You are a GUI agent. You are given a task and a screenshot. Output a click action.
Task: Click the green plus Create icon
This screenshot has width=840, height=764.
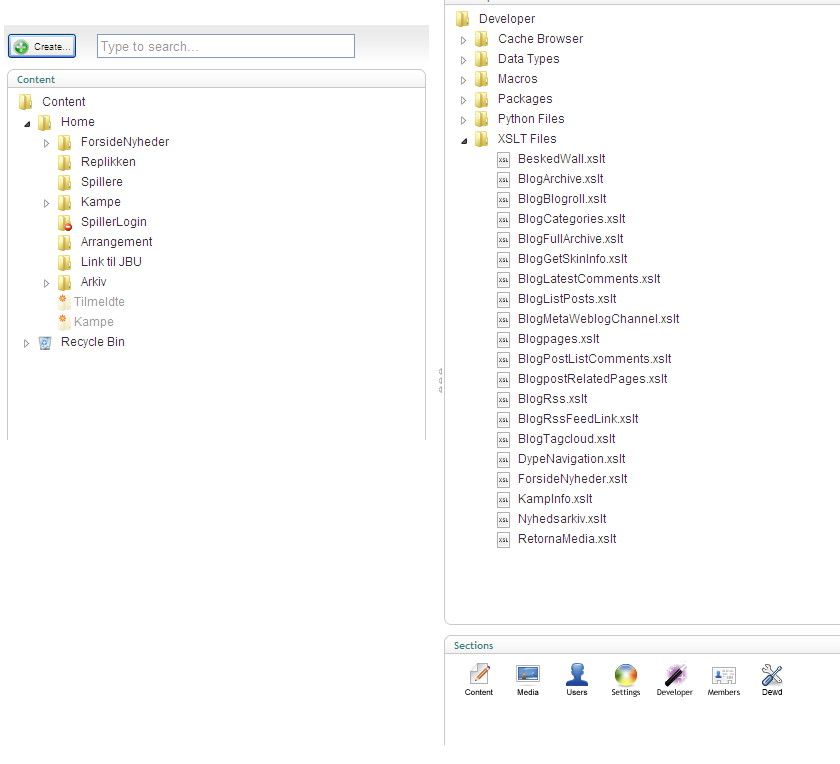click(x=21, y=47)
